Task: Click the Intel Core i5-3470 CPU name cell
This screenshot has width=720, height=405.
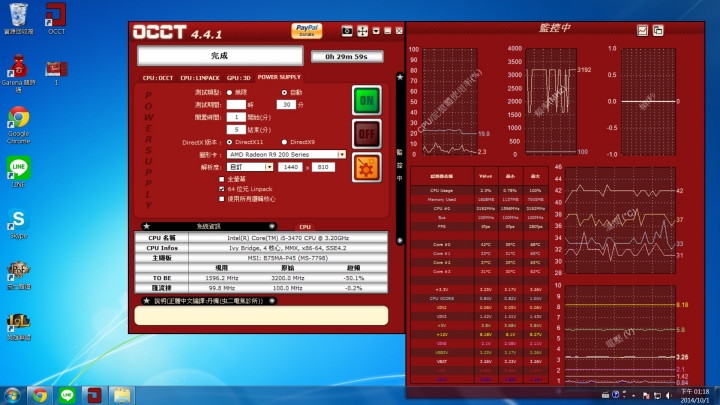Action: click(288, 238)
